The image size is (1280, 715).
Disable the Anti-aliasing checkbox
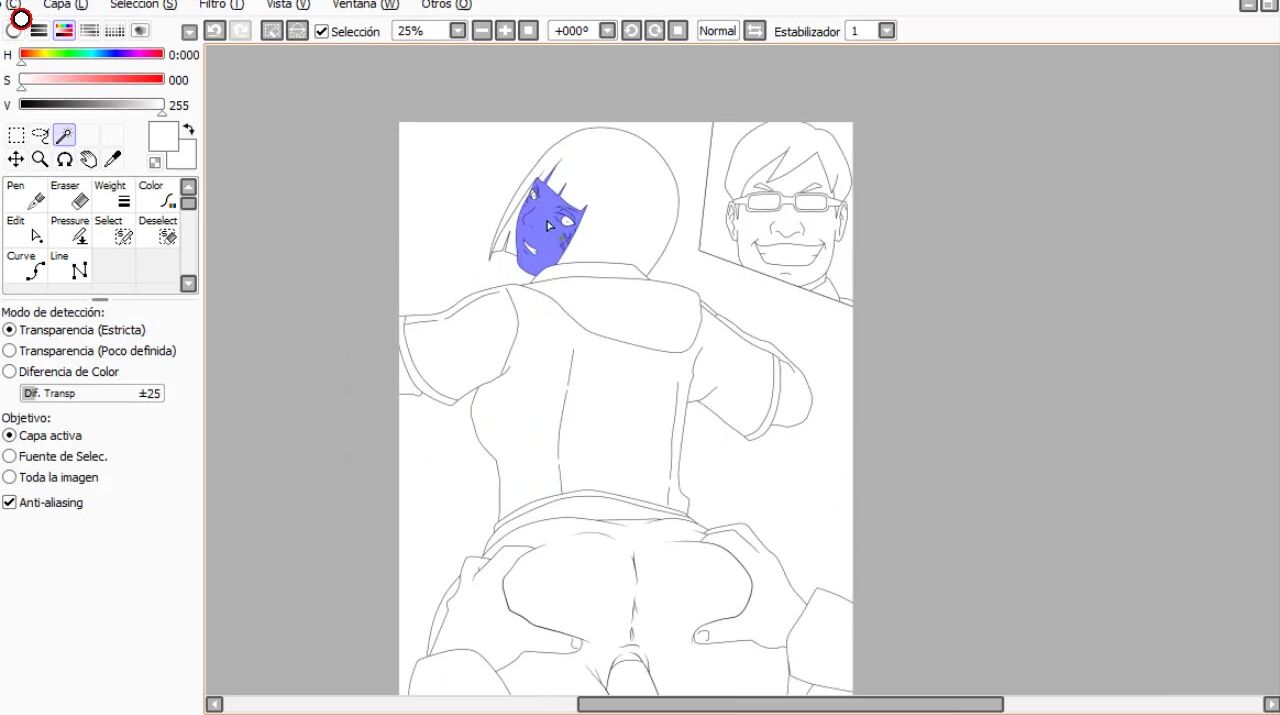[x=10, y=503]
